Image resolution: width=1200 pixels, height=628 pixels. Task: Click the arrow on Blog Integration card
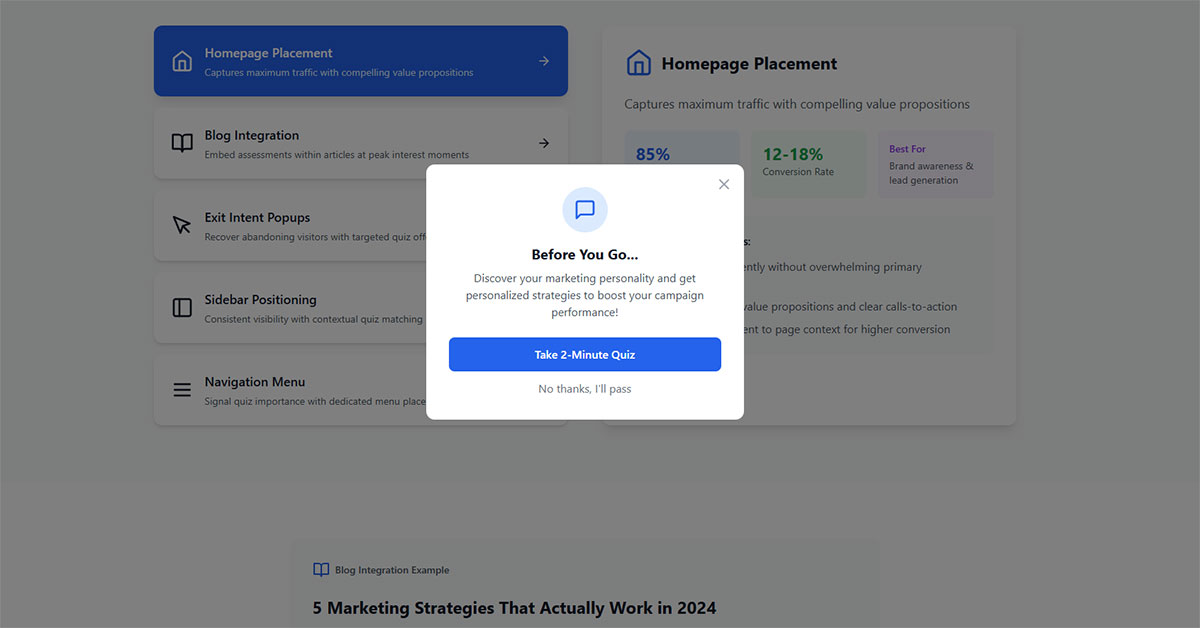click(544, 143)
